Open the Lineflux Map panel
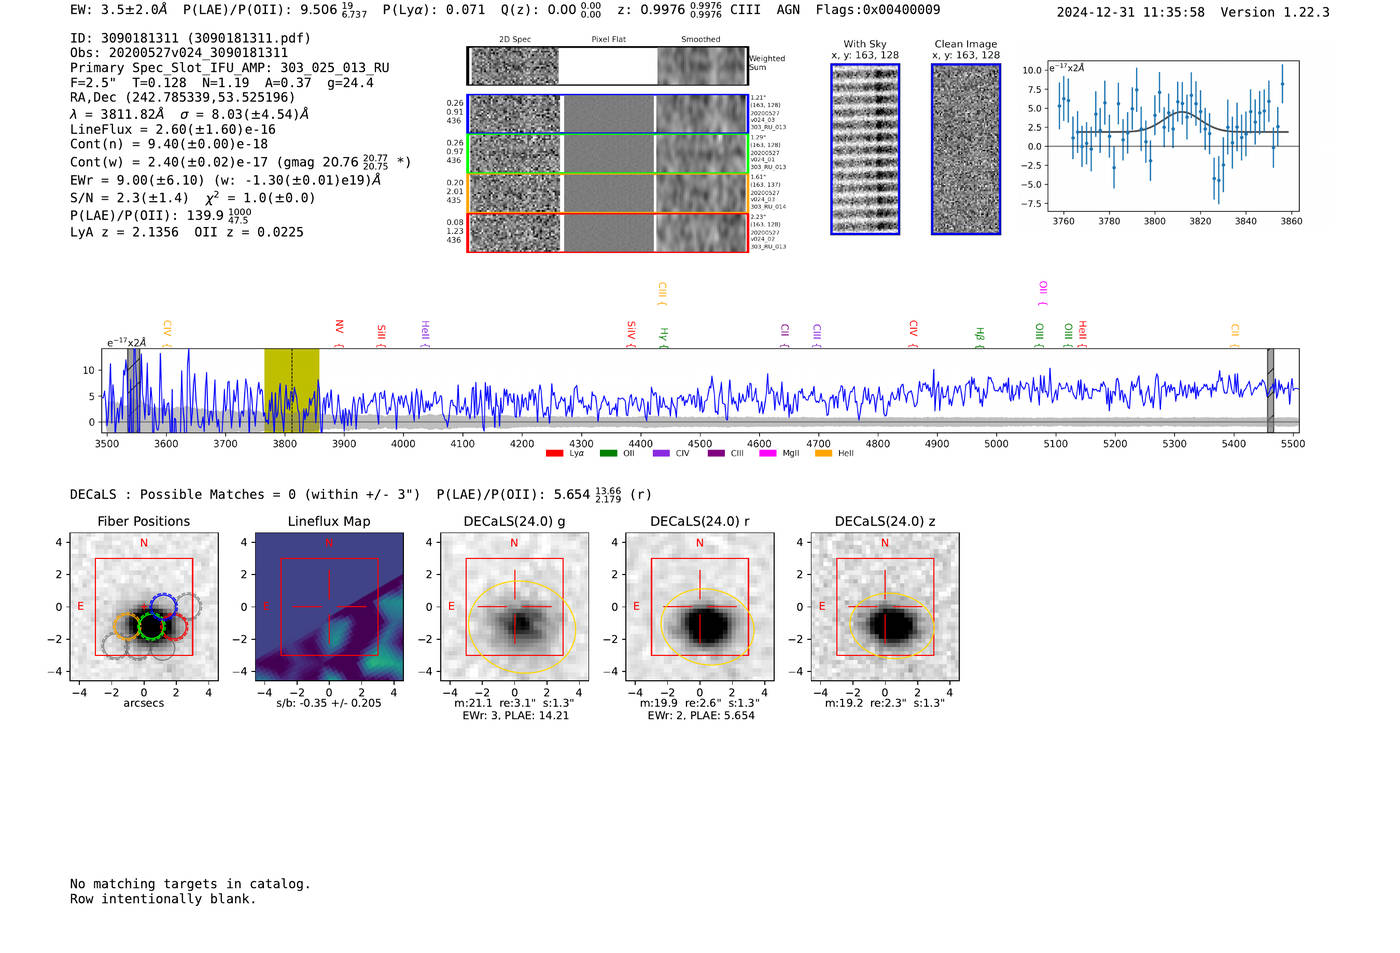The width and height of the screenshot is (1400, 953). pyautogui.click(x=329, y=607)
